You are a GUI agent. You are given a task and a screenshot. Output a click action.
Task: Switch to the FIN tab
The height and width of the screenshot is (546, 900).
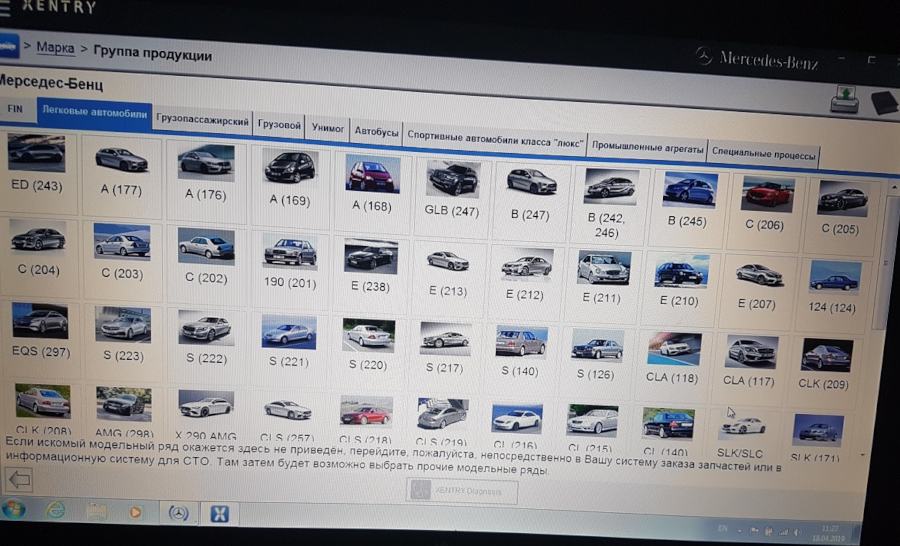point(15,109)
